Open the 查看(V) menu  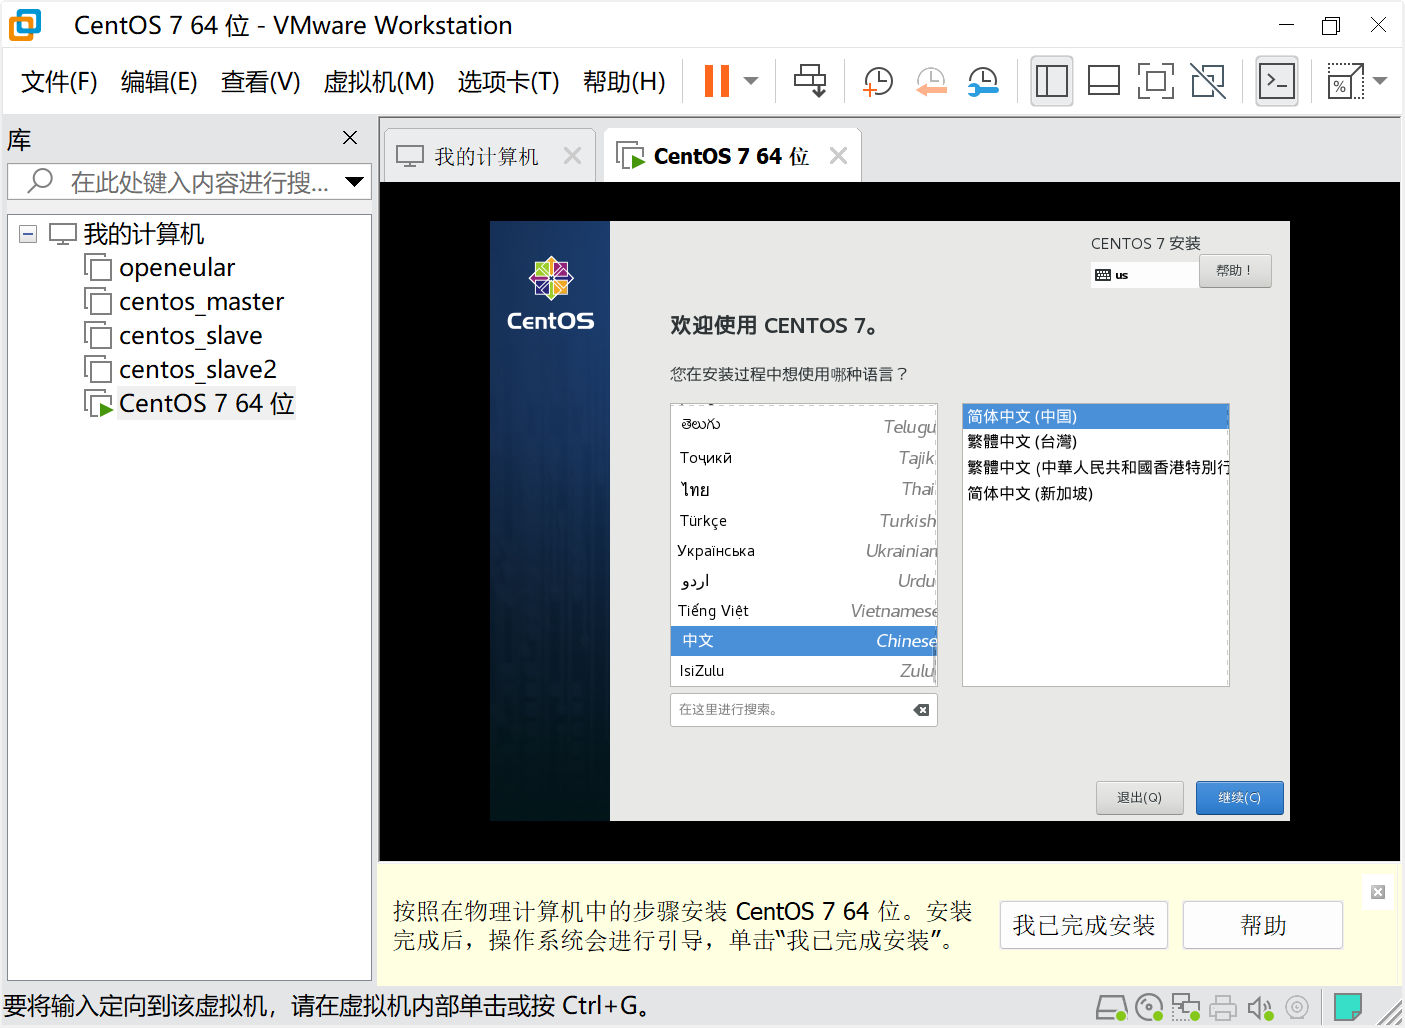click(x=260, y=81)
